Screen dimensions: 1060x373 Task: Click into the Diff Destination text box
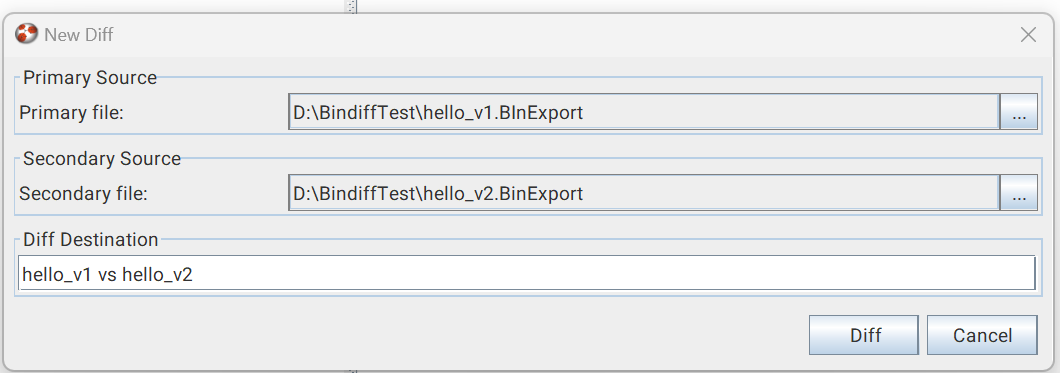click(x=527, y=274)
